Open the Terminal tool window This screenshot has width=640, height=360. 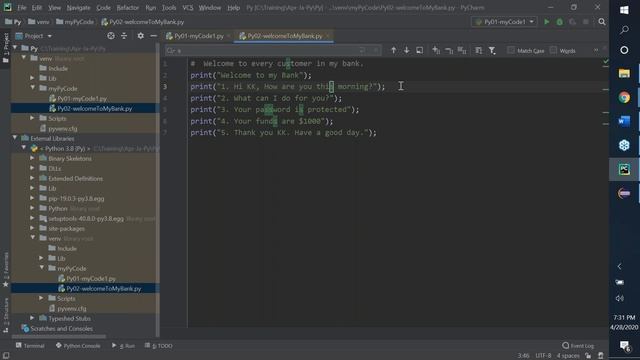click(x=30, y=346)
